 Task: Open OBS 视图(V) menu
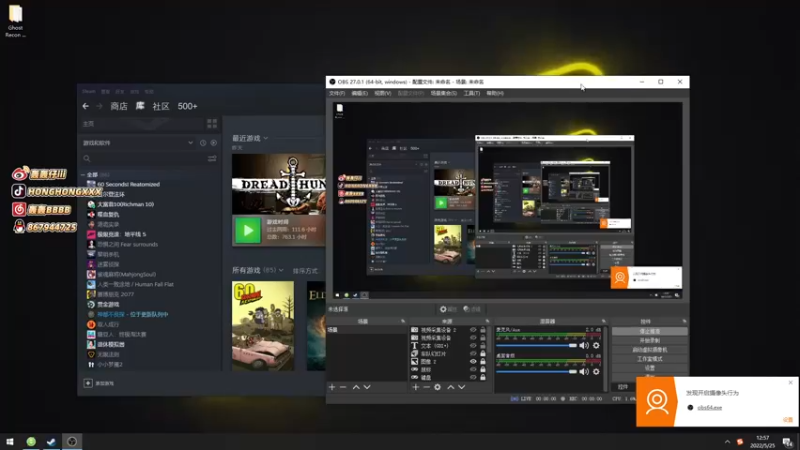point(383,93)
